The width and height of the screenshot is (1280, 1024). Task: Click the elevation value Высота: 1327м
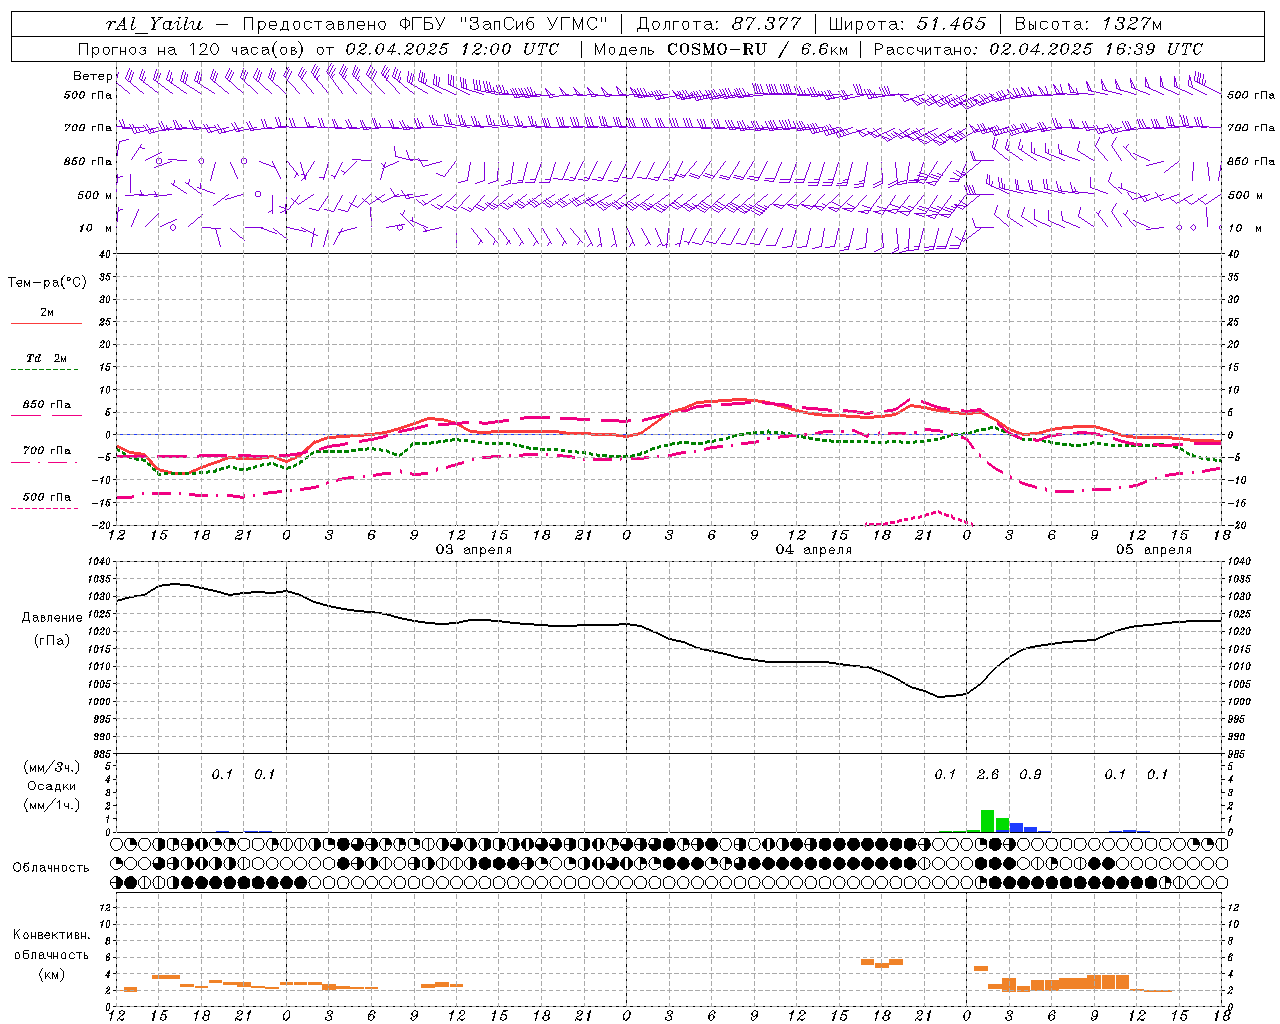1088,24
